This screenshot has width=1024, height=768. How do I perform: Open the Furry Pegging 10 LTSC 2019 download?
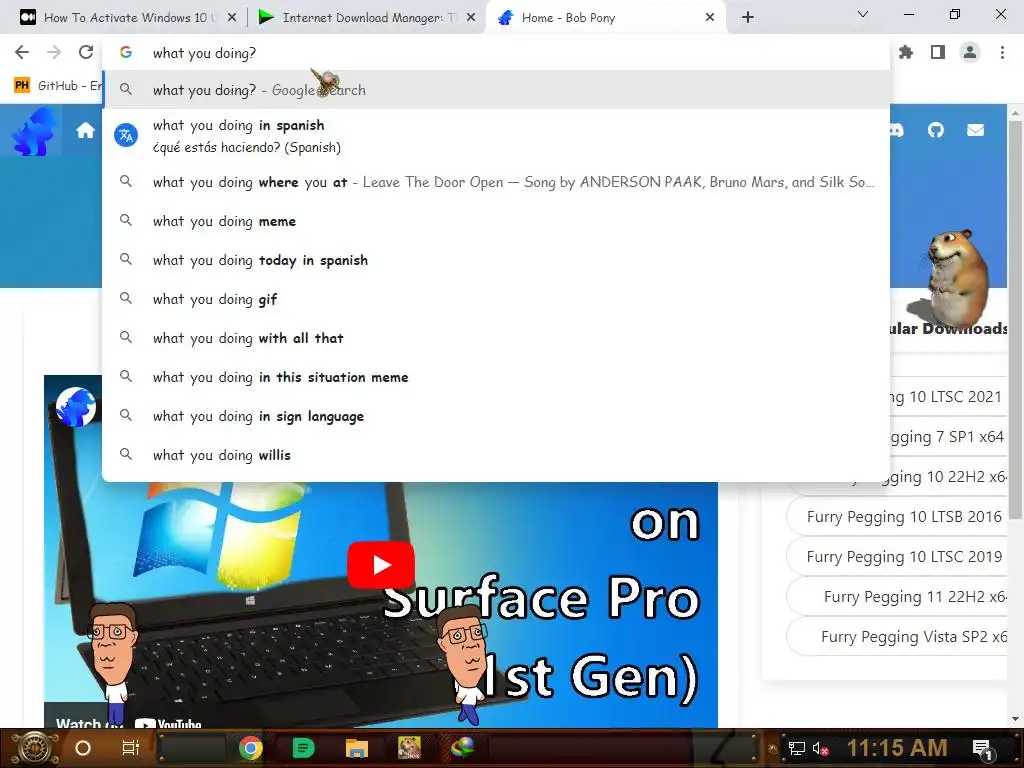click(x=898, y=557)
